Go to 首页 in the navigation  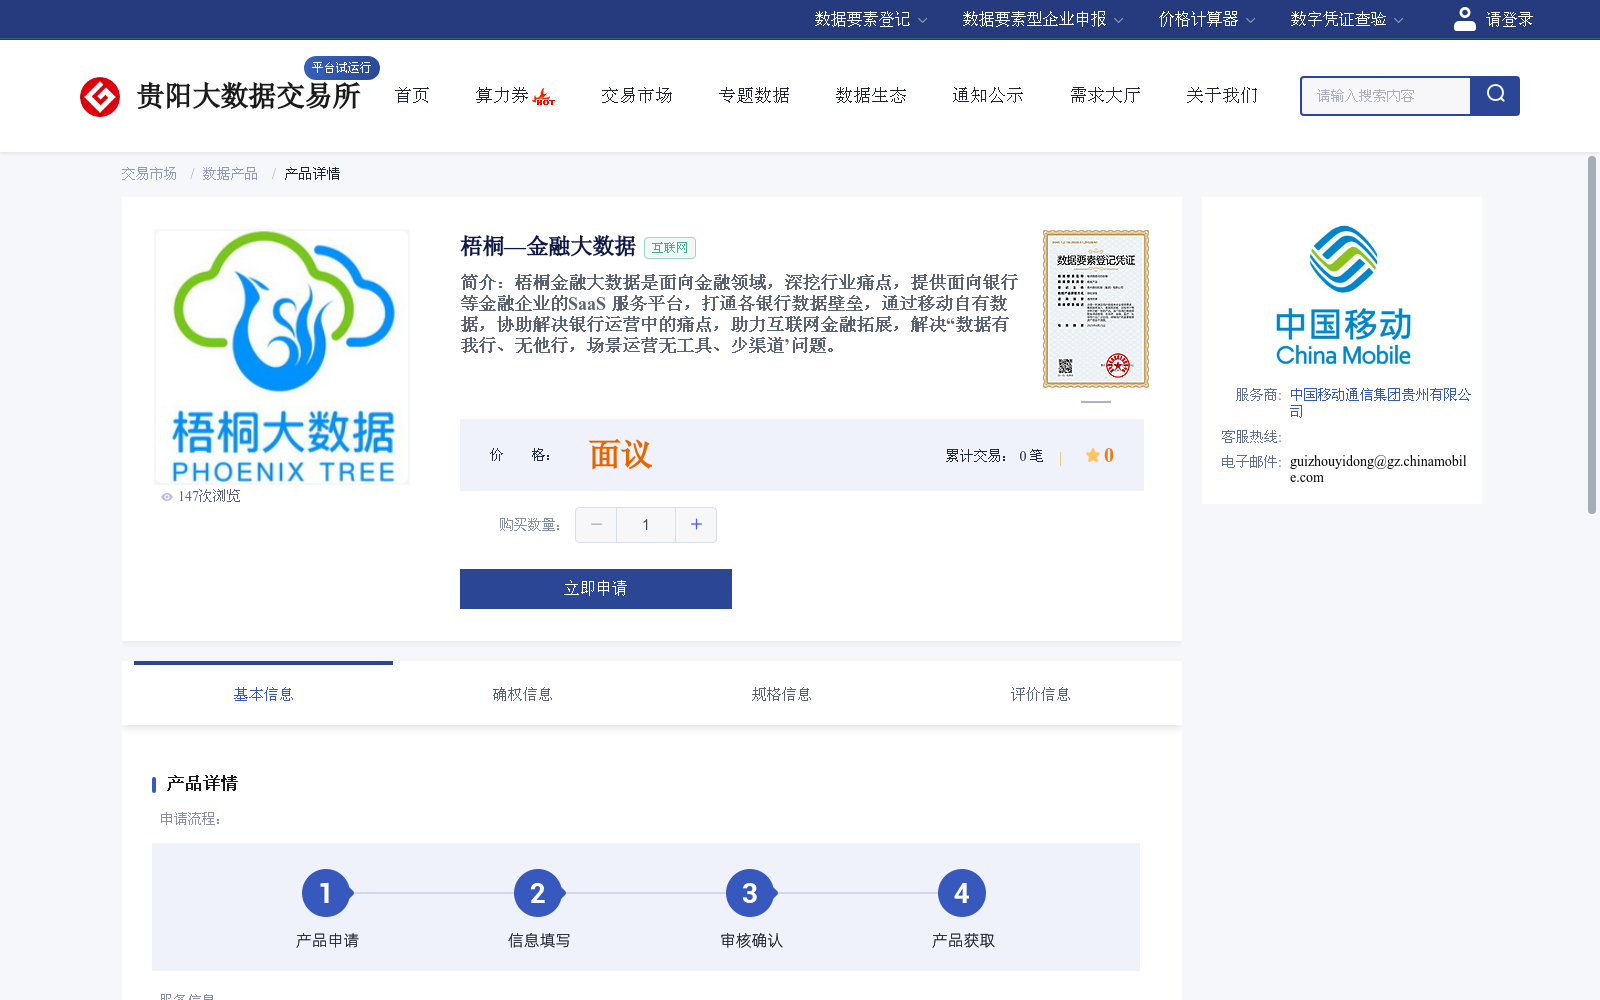click(412, 96)
